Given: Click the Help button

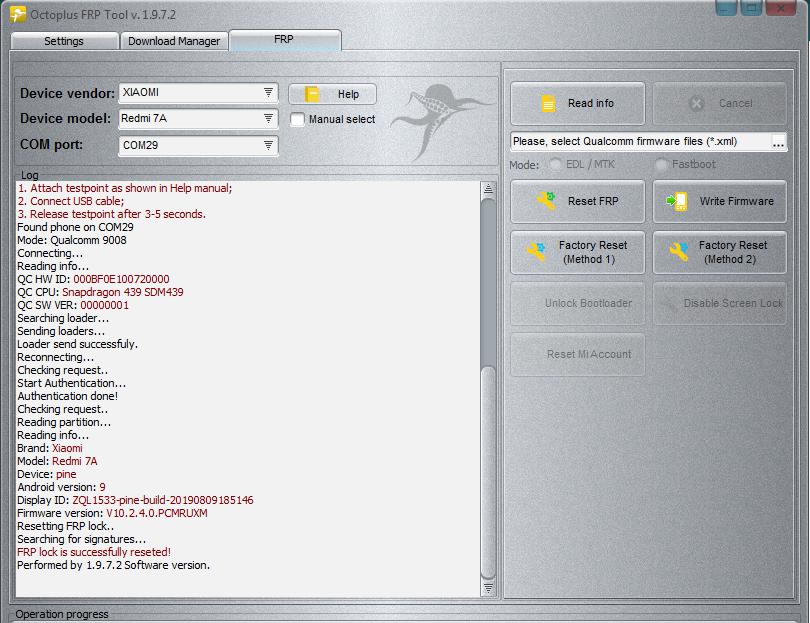Looking at the screenshot, I should (332, 94).
